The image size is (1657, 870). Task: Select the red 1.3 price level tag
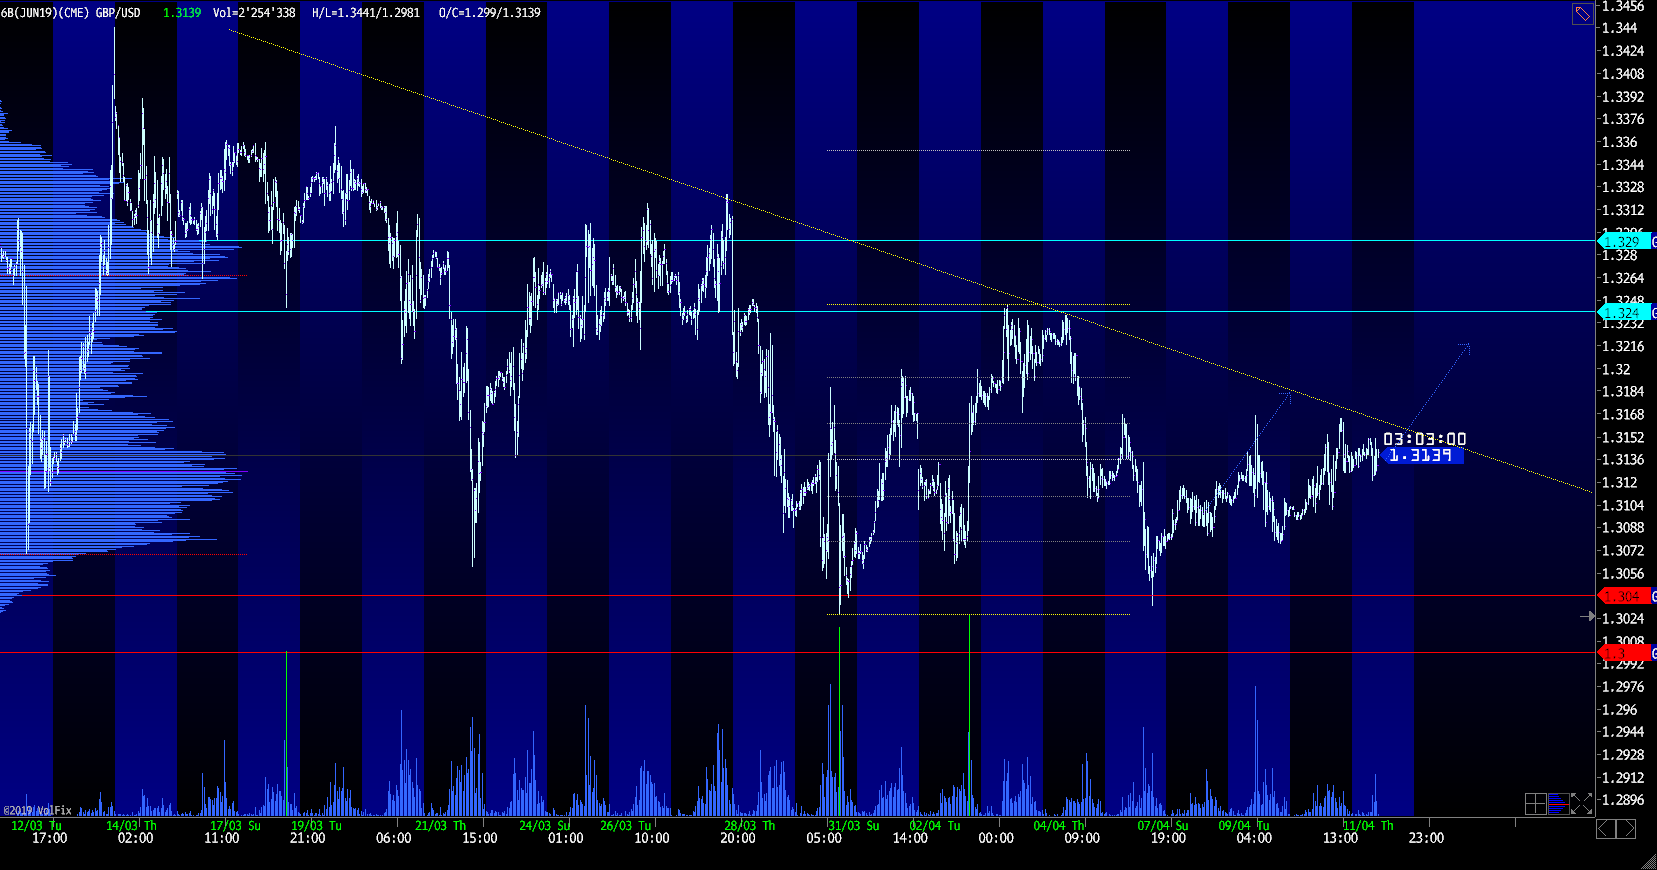1622,653
